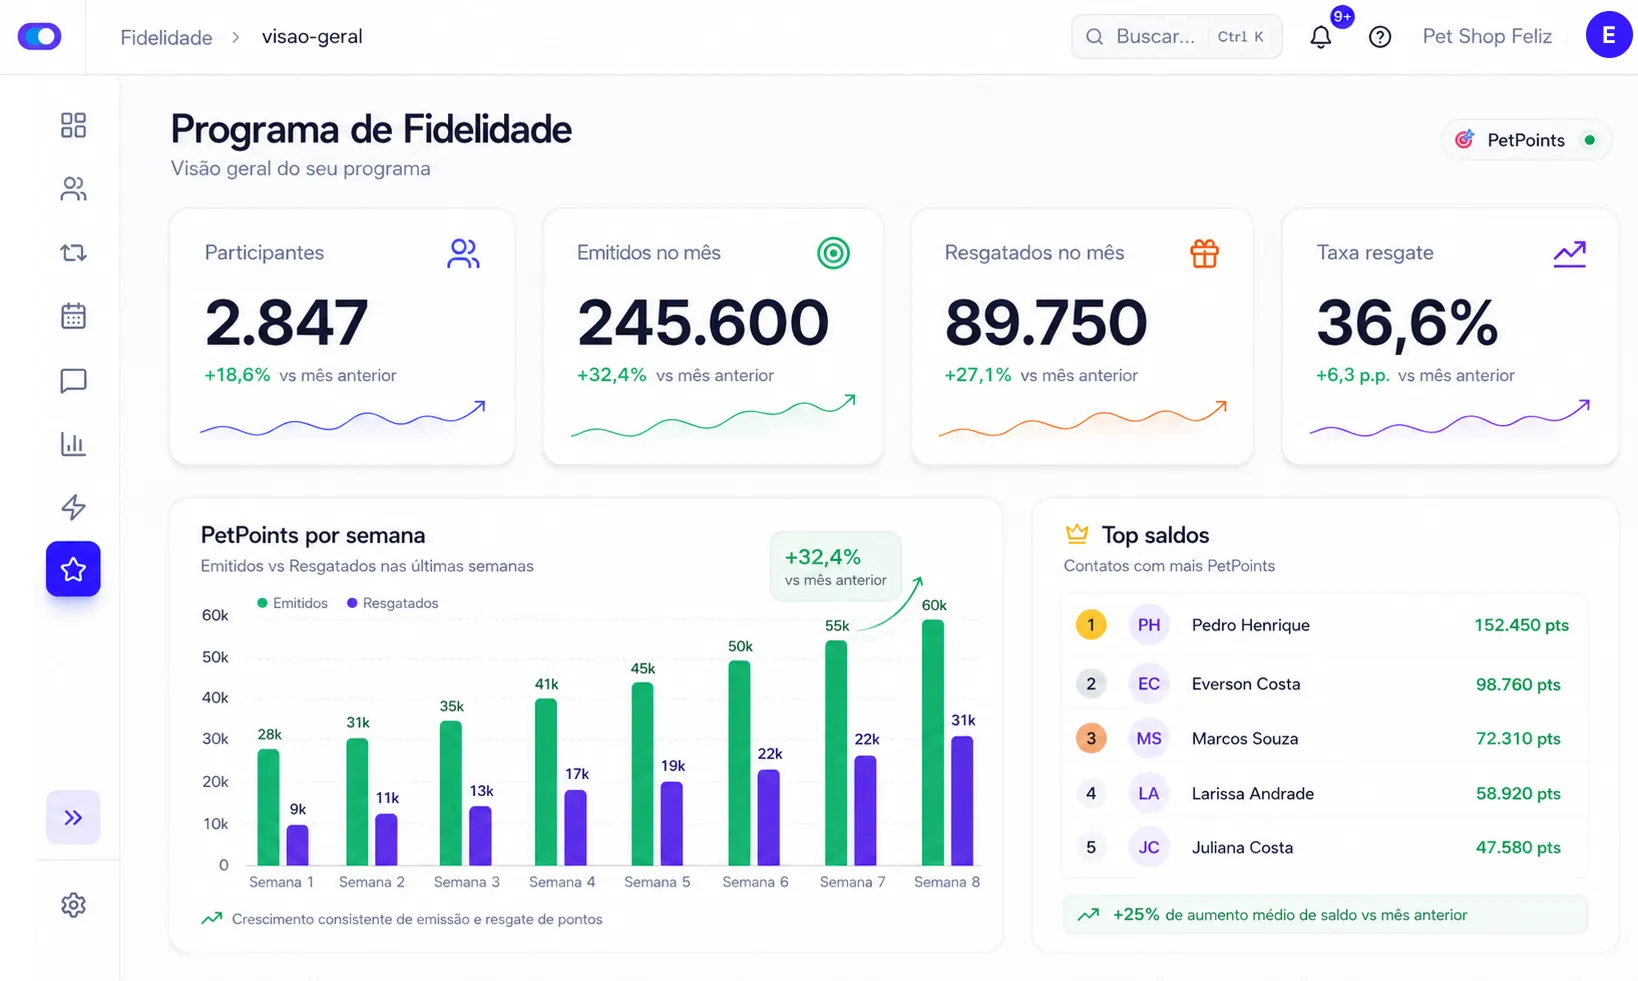Open the help question mark icon
This screenshot has height=981, width=1638.
(1380, 37)
